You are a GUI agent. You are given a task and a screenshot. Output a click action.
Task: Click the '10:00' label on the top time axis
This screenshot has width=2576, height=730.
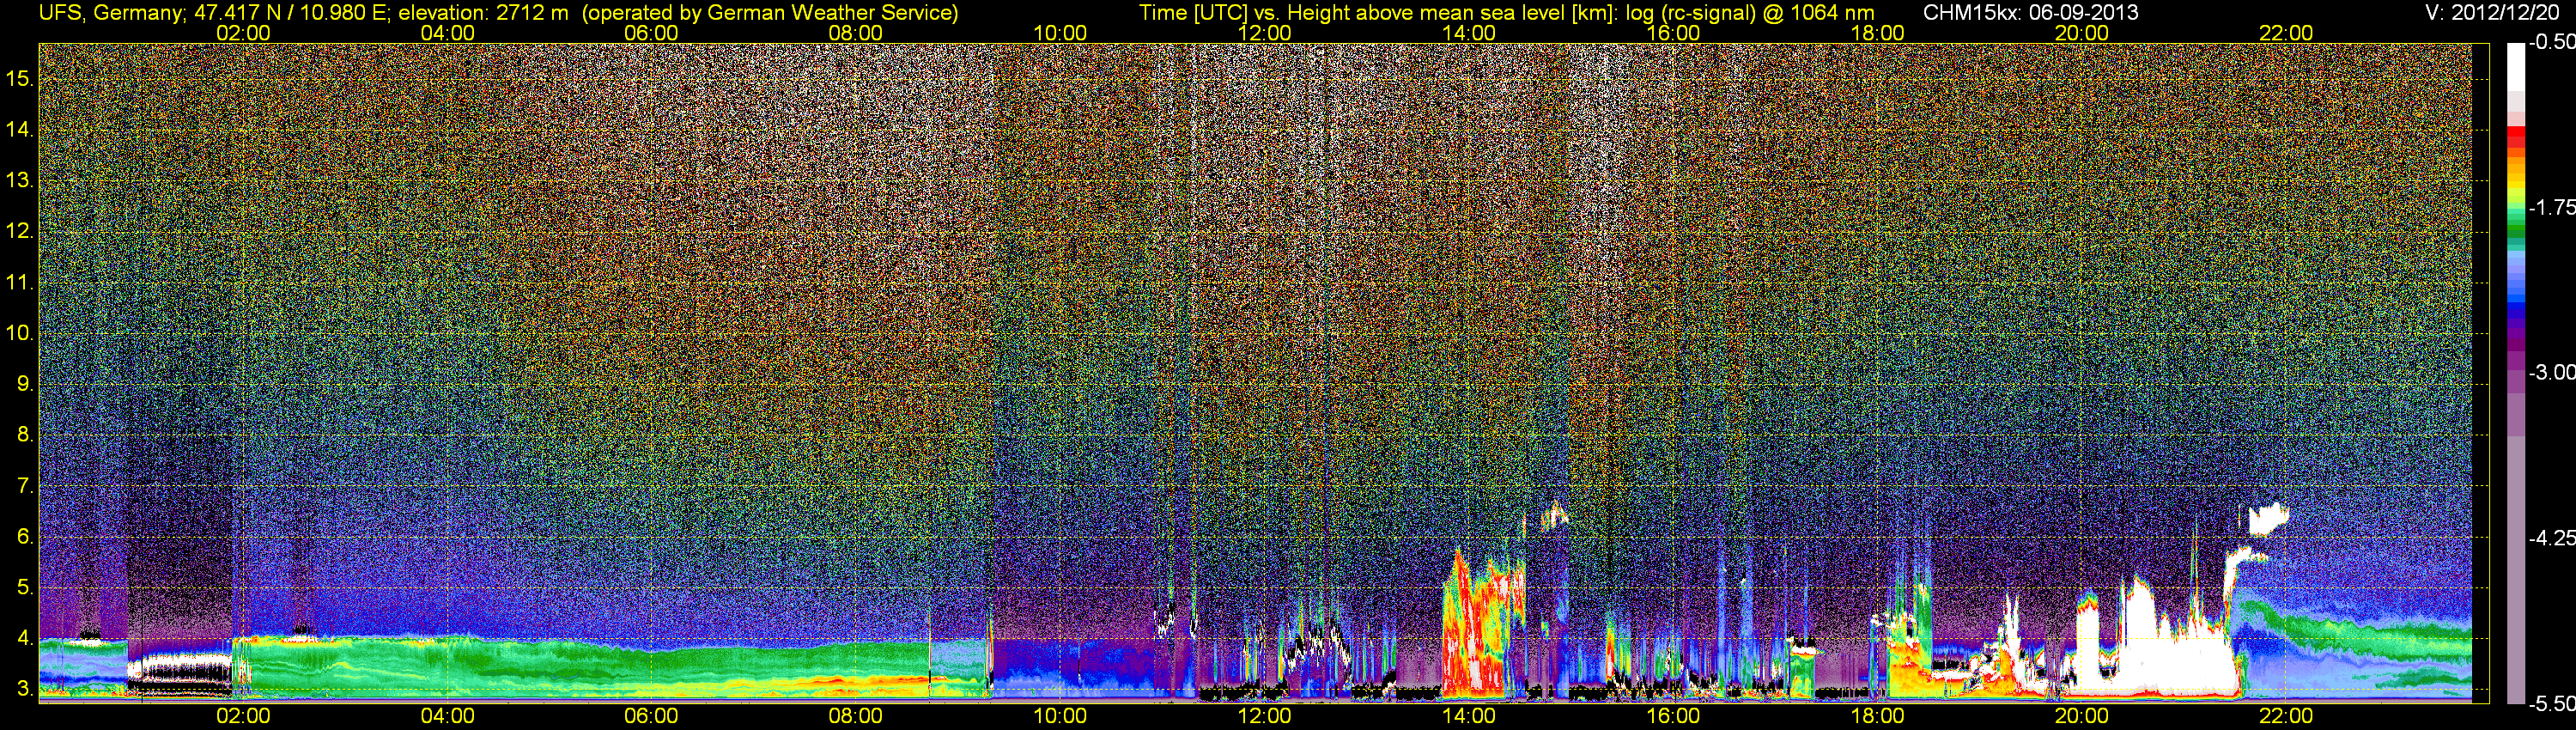pos(1060,33)
